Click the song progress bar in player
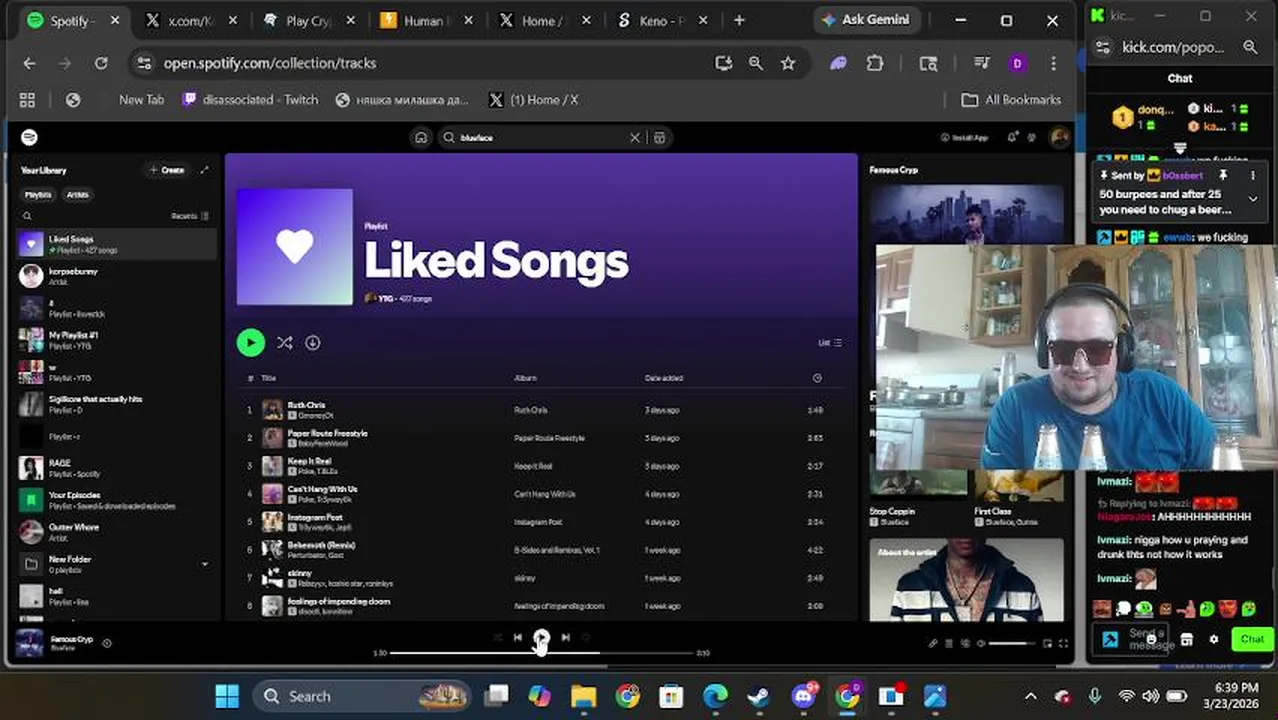Viewport: 1278px width, 720px height. [541, 653]
